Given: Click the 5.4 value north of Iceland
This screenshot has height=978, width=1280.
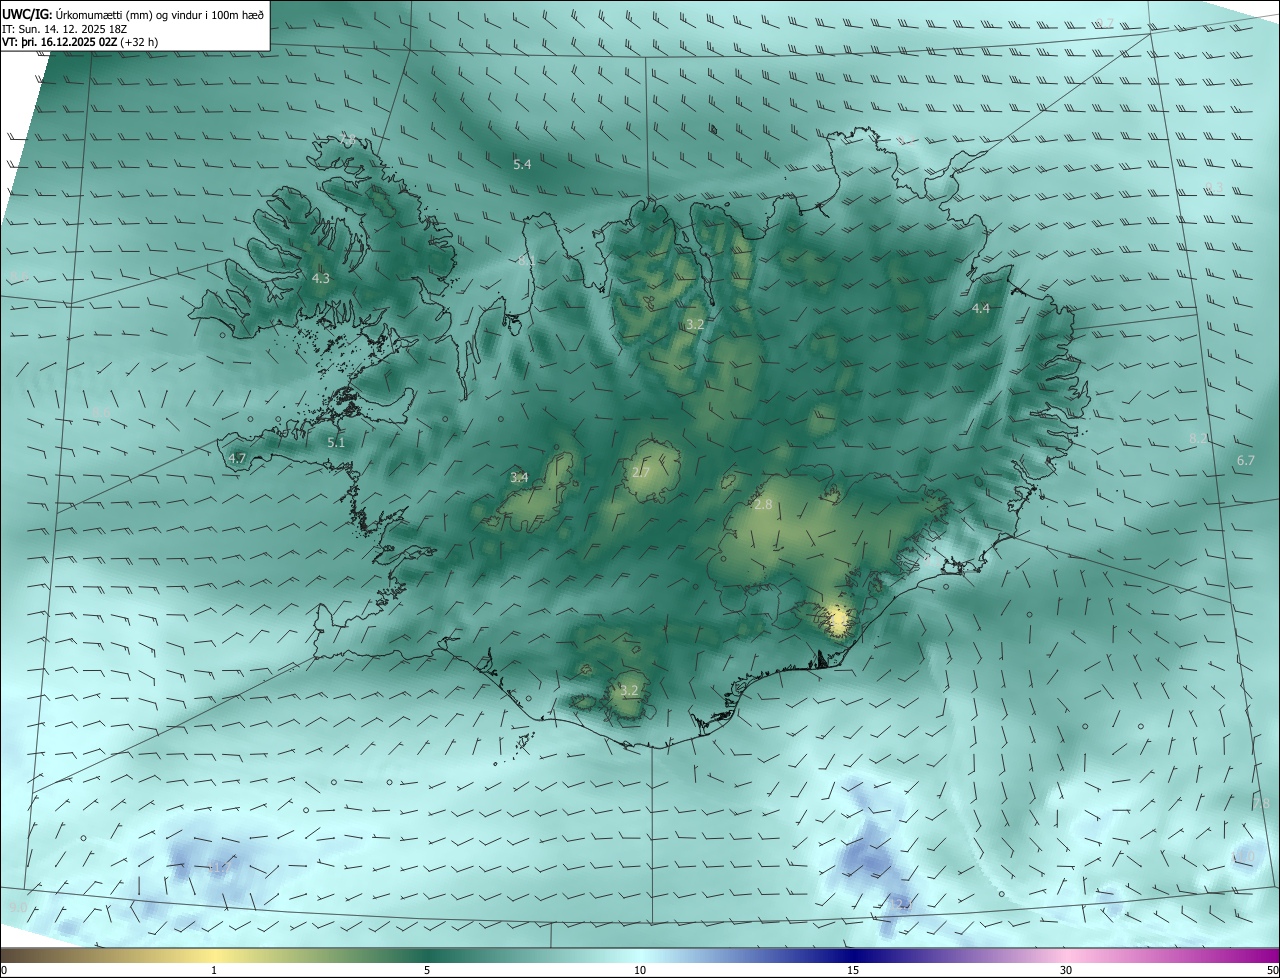Looking at the screenshot, I should (522, 164).
